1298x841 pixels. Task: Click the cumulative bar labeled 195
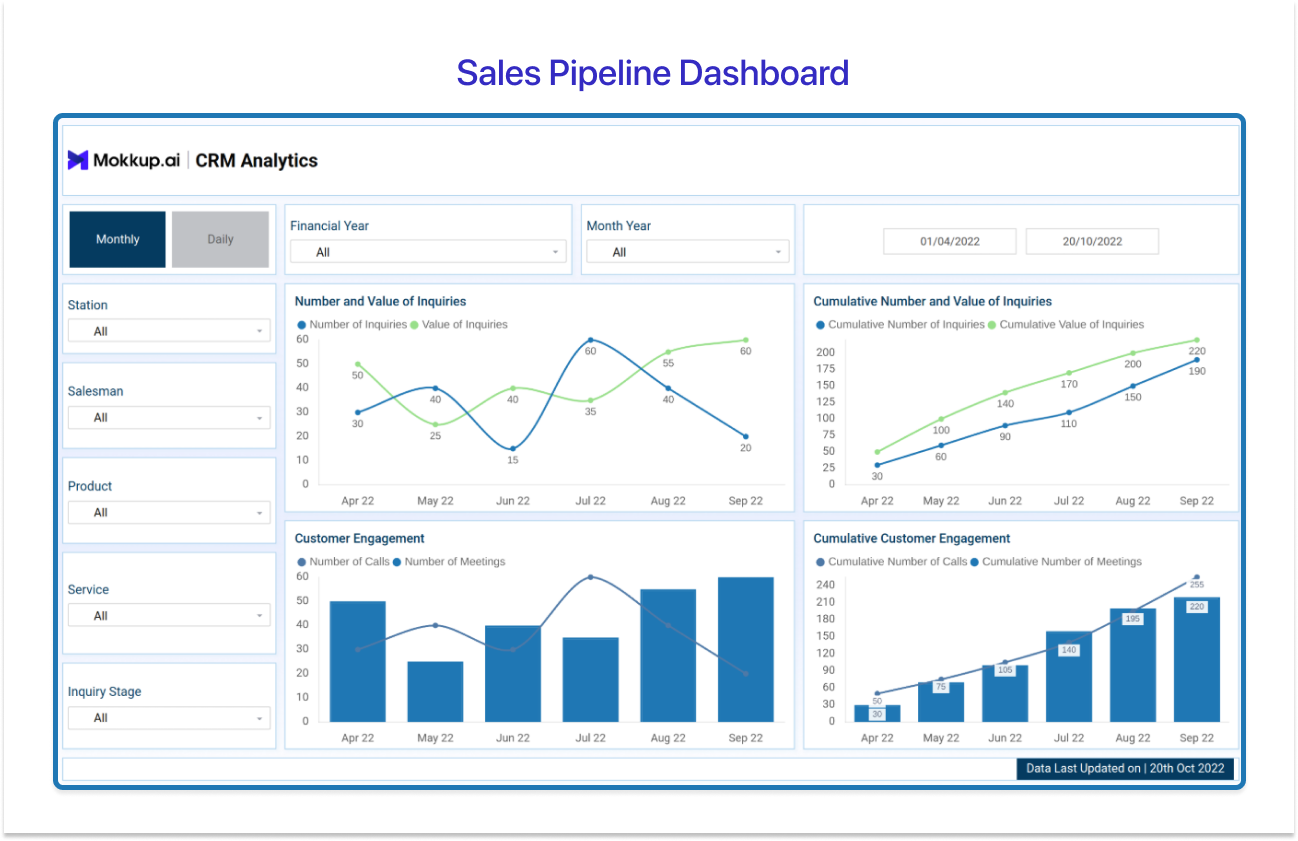tap(1133, 665)
